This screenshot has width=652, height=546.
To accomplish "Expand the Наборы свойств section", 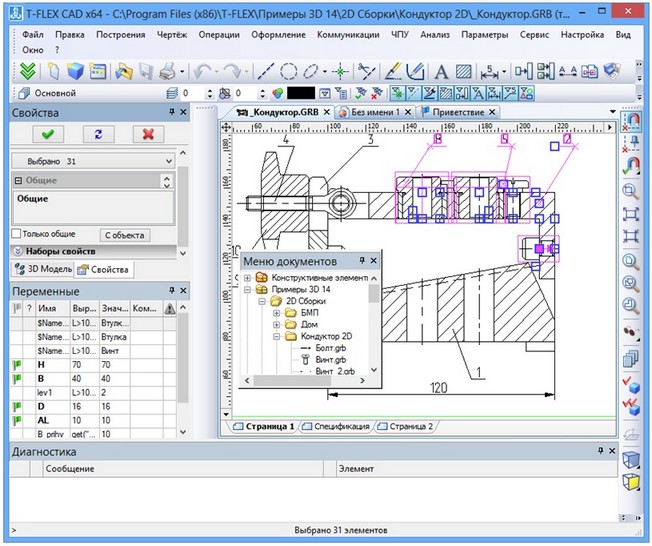I will pyautogui.click(x=17, y=252).
